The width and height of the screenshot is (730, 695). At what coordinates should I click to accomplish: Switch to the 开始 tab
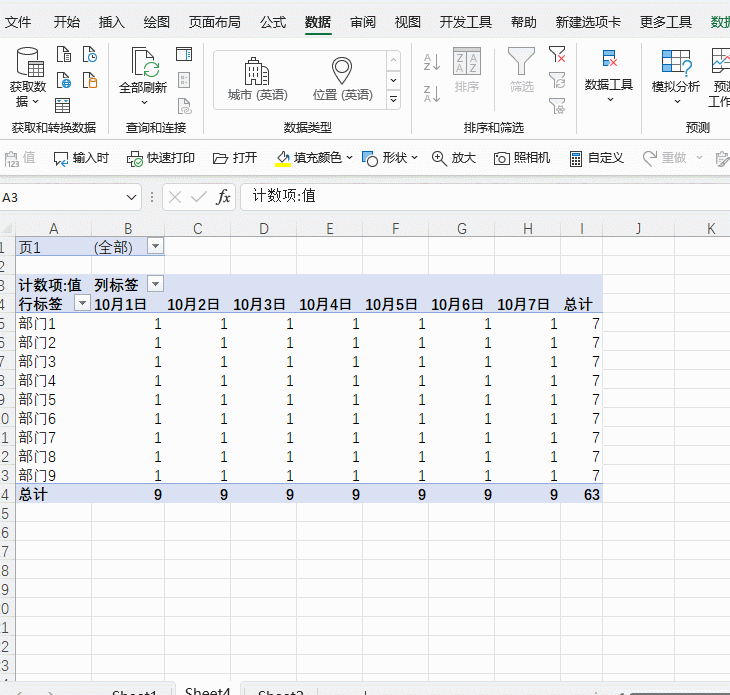click(67, 22)
